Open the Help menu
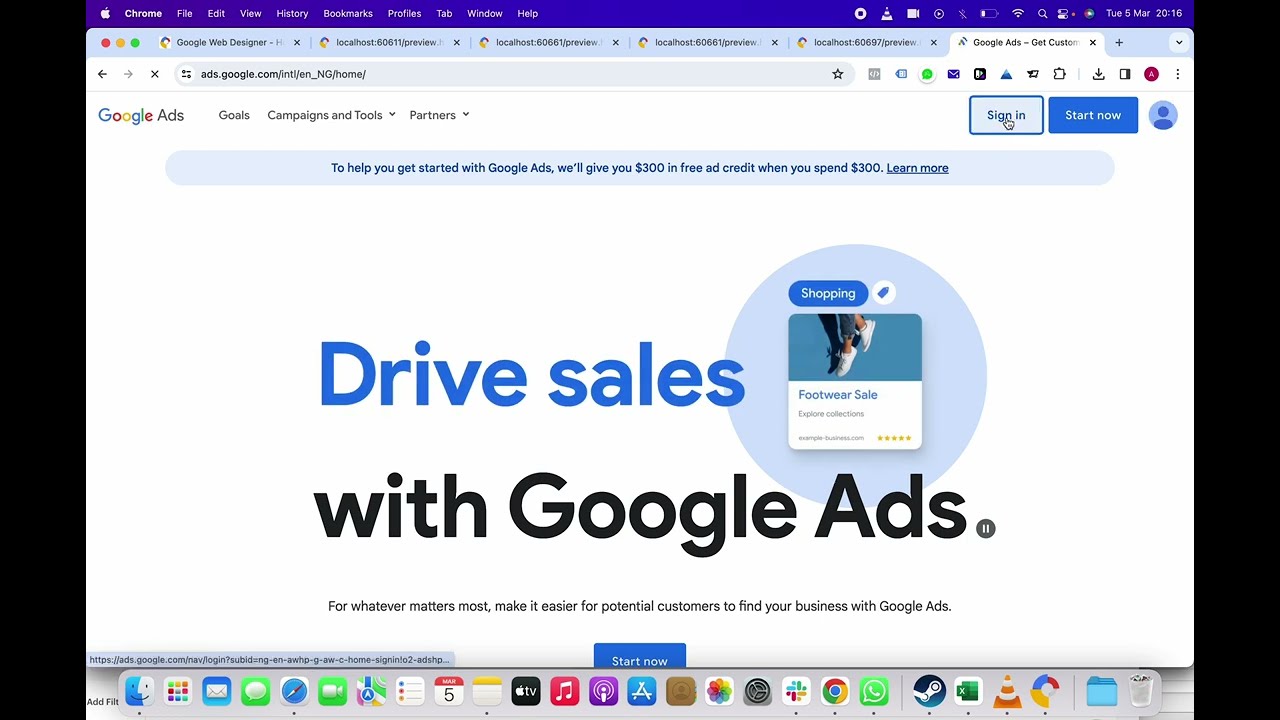 click(x=528, y=13)
